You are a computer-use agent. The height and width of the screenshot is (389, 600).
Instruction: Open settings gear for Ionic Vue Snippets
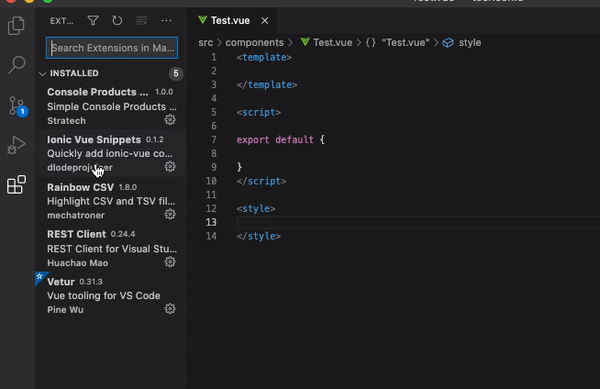[170, 166]
